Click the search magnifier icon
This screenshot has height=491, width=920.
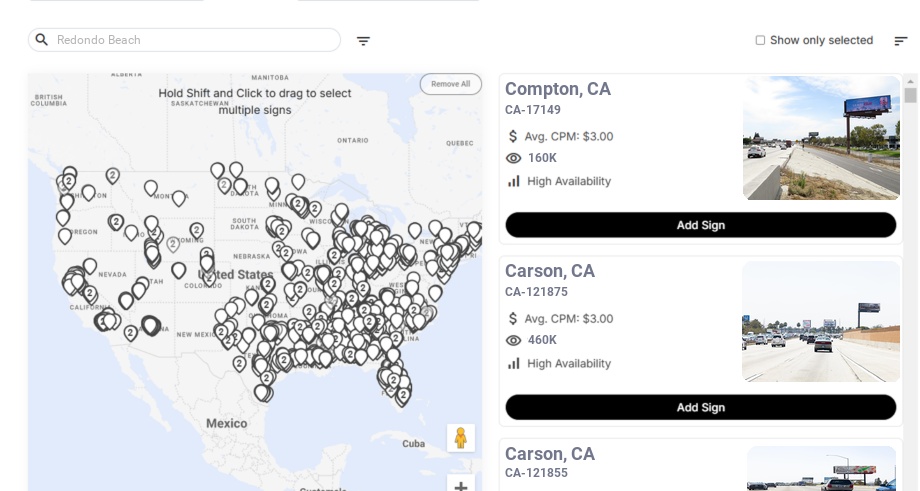click(42, 40)
